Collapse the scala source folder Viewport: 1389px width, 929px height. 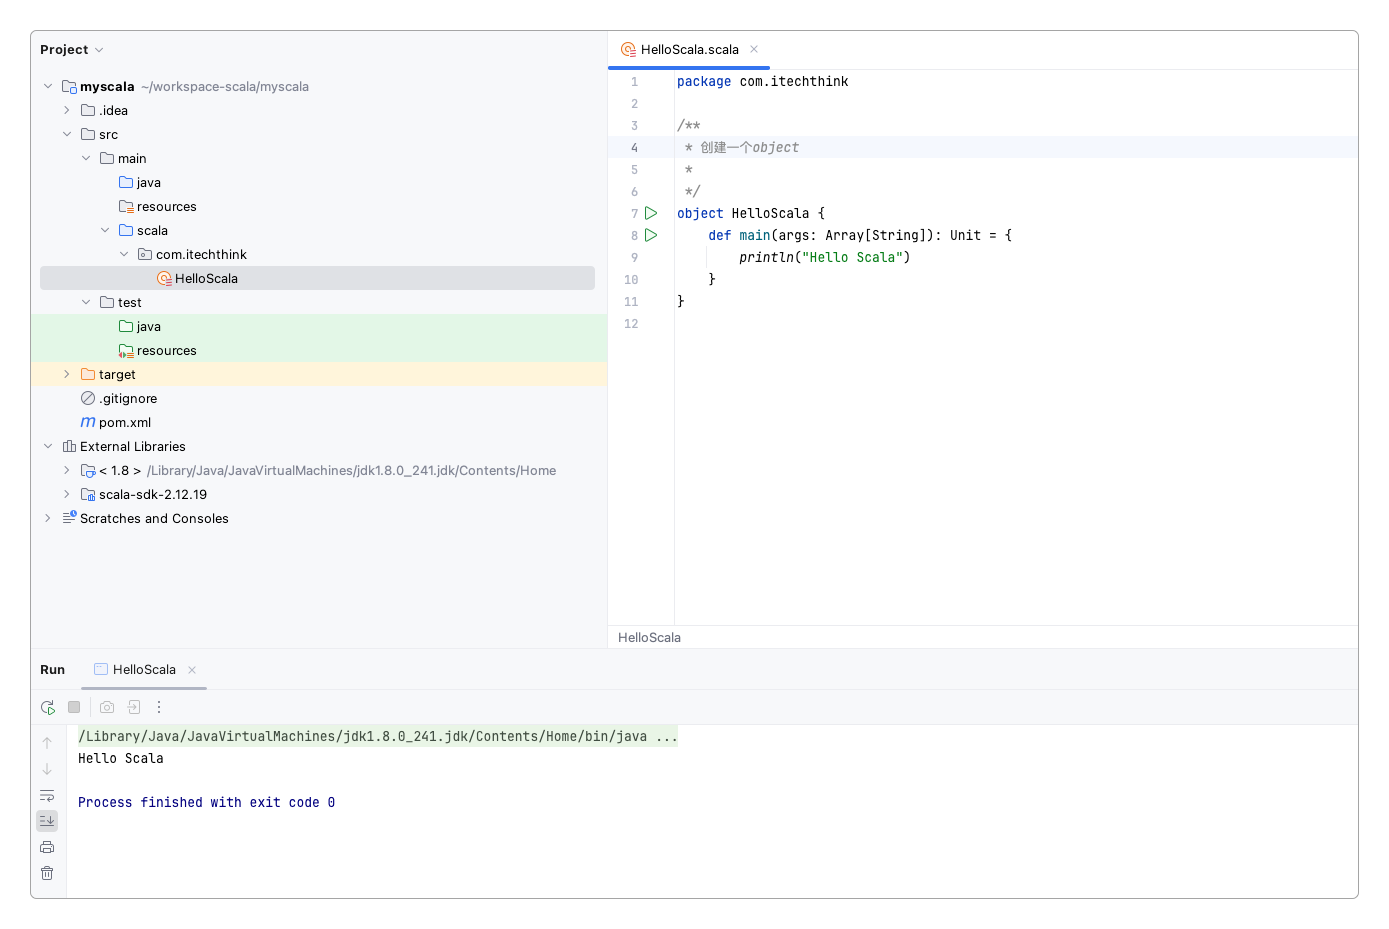tap(105, 230)
